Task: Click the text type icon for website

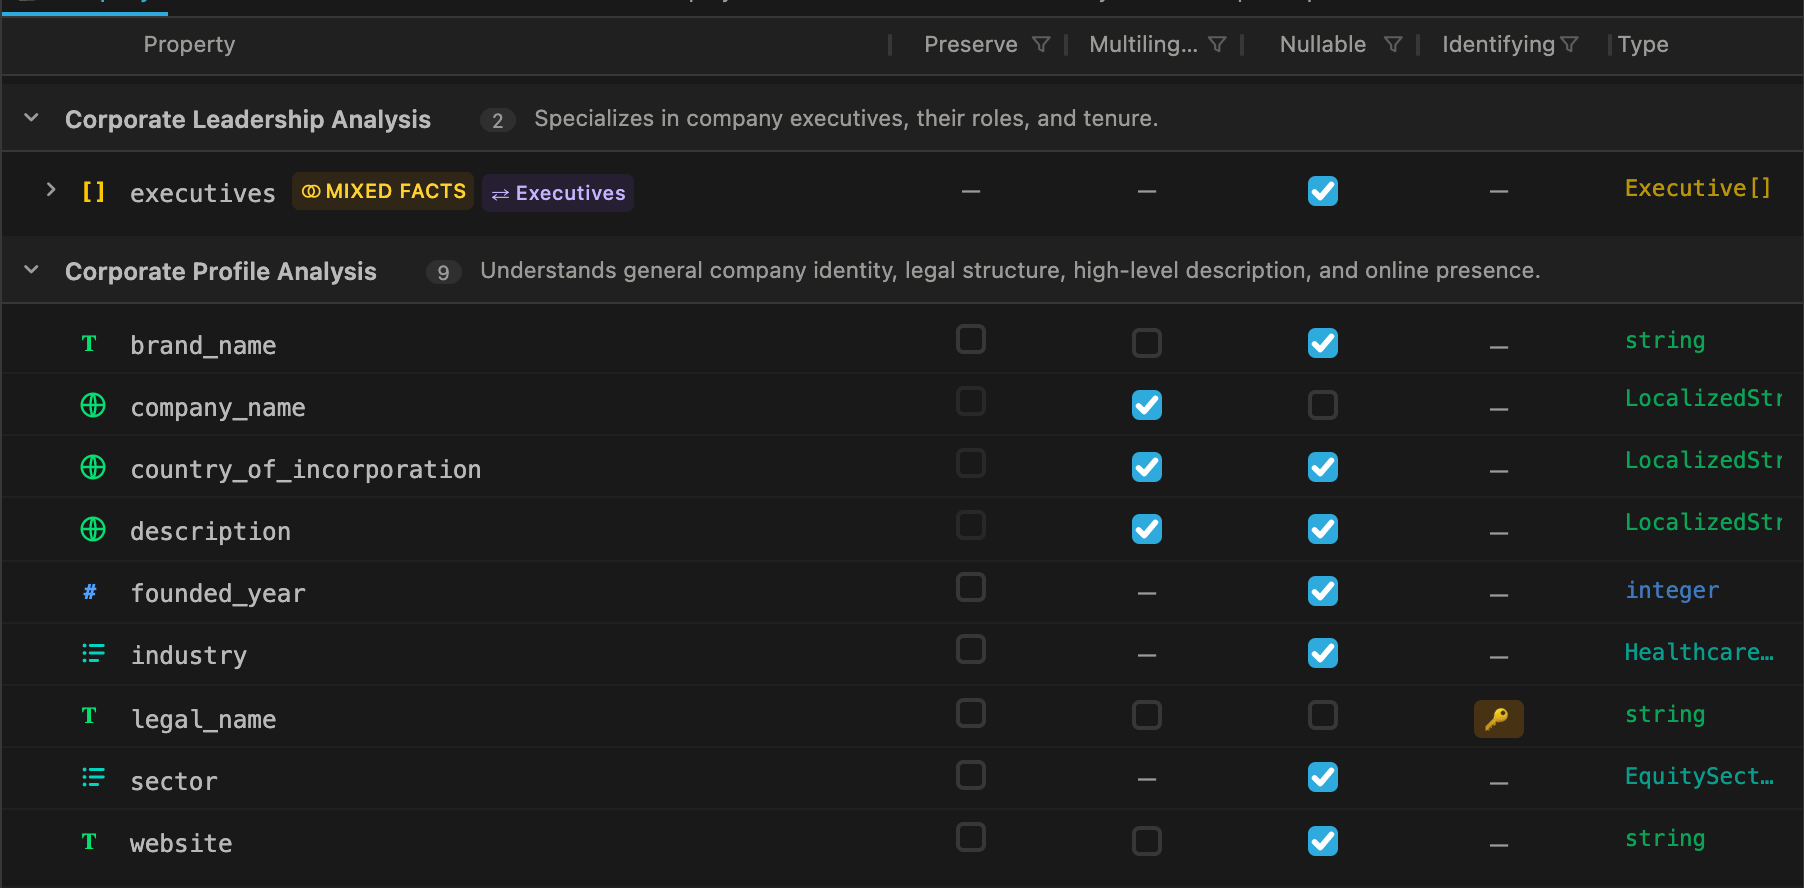Action: (90, 842)
